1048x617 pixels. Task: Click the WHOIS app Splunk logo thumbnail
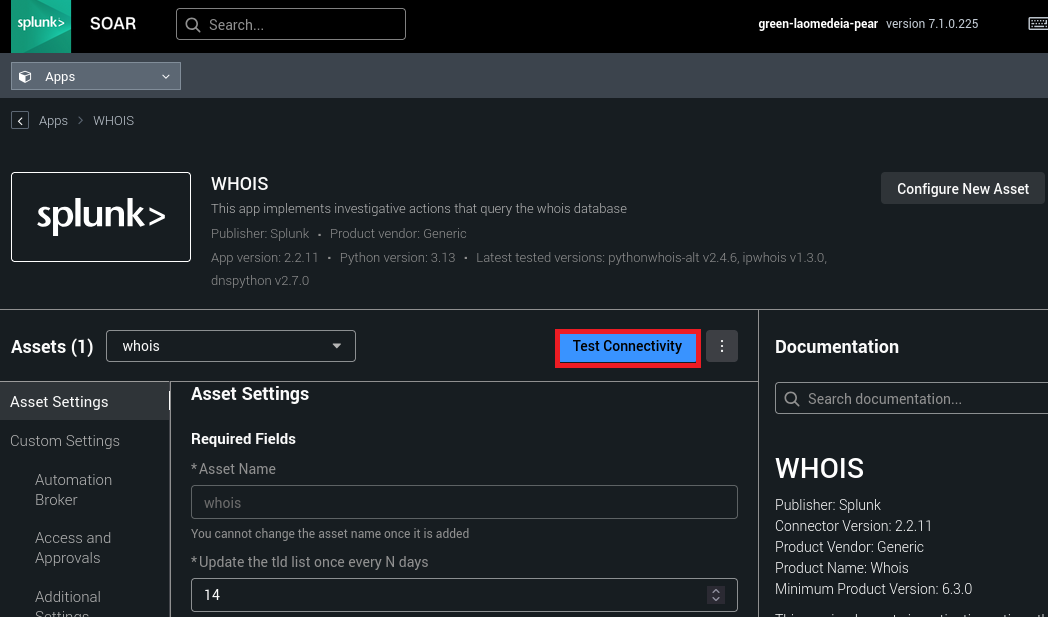coord(101,217)
